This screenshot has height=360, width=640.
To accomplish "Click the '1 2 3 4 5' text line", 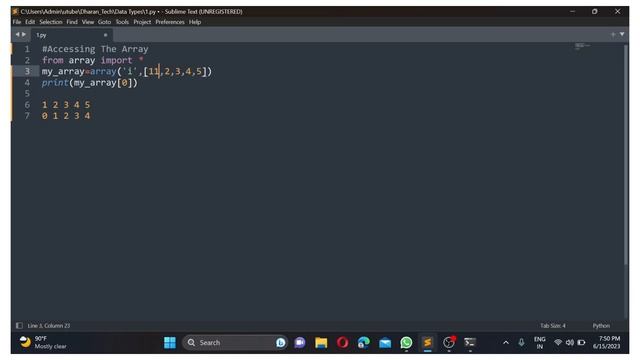I will pyautogui.click(x=66, y=105).
